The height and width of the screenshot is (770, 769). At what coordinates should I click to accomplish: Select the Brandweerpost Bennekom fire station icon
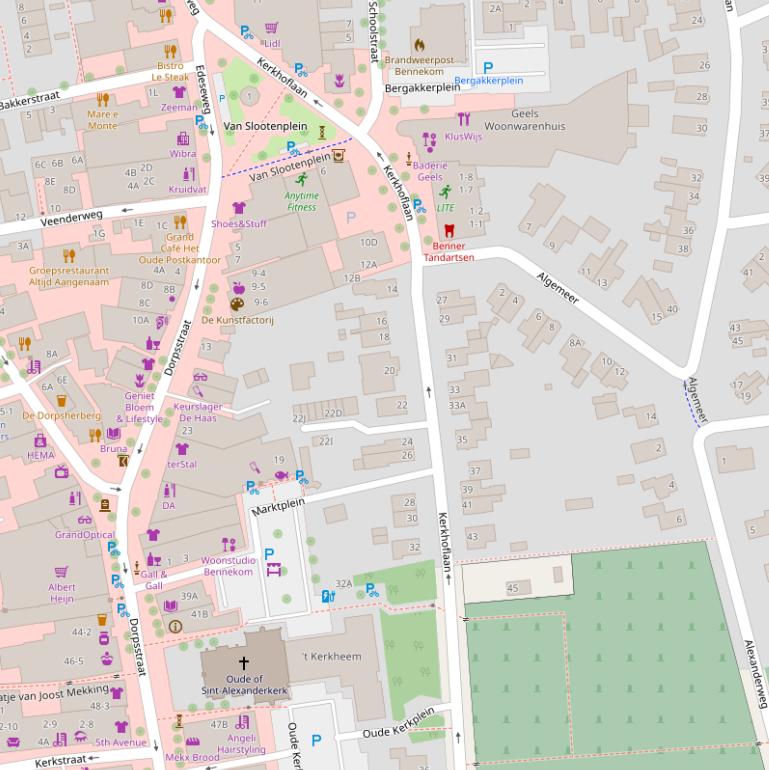pyautogui.click(x=419, y=45)
